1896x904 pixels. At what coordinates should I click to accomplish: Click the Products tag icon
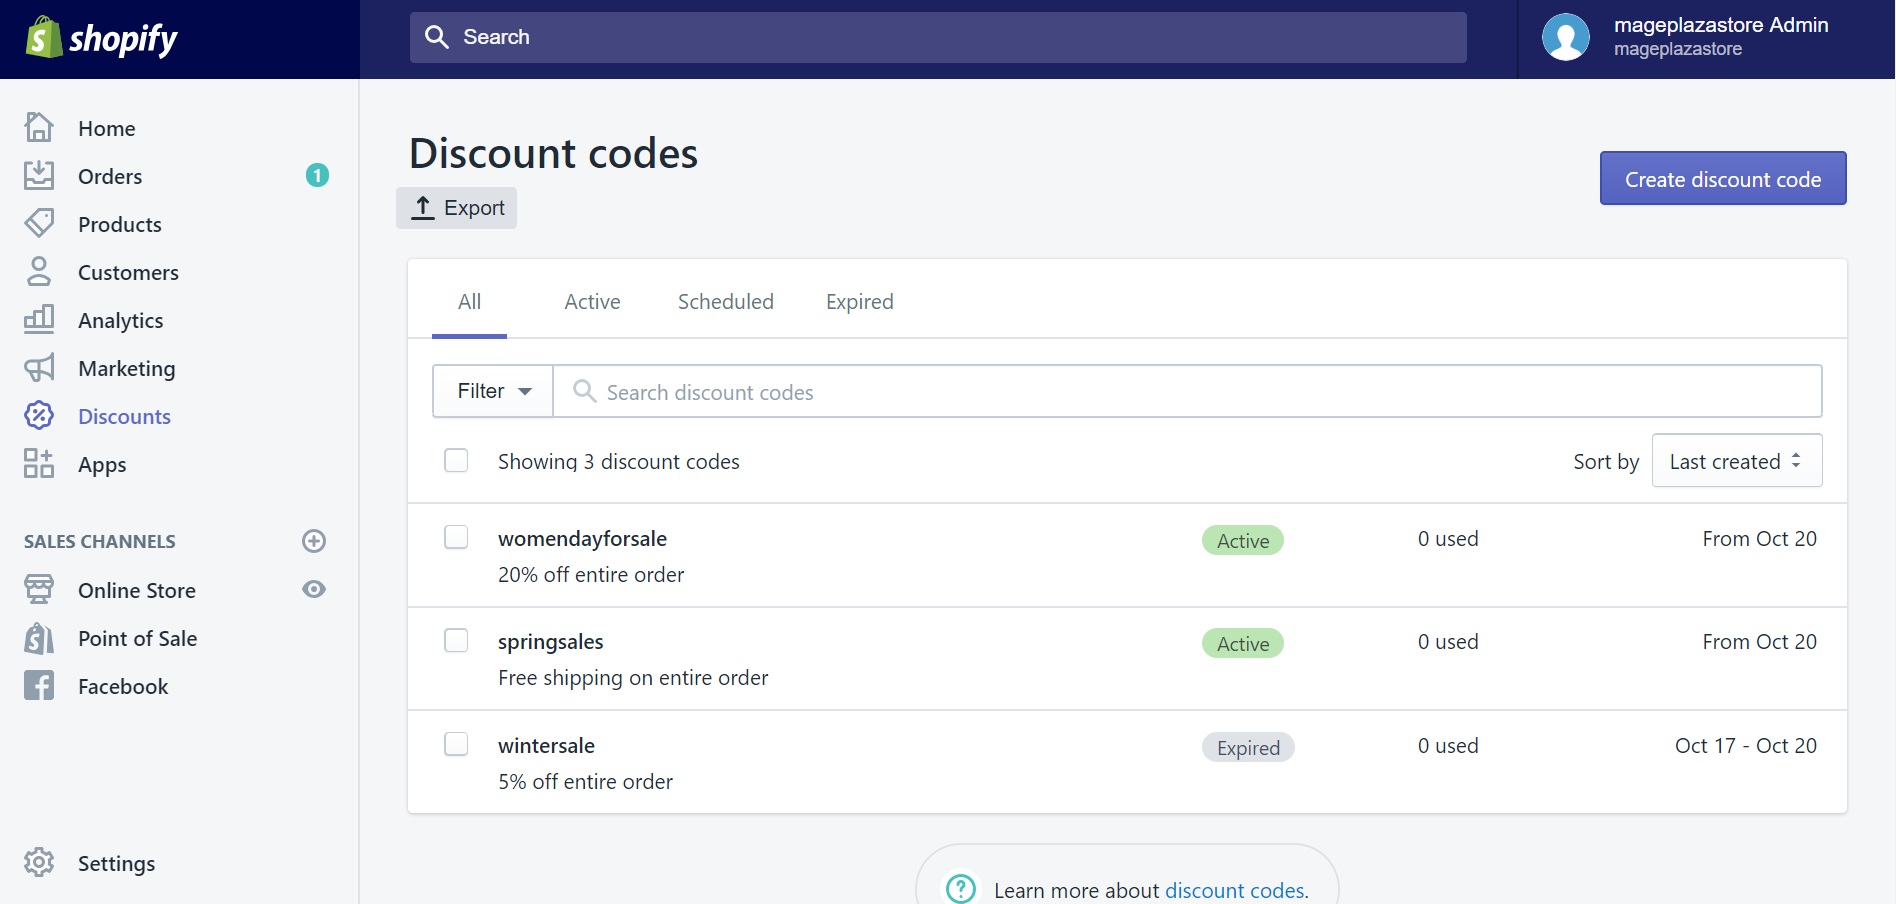[39, 223]
